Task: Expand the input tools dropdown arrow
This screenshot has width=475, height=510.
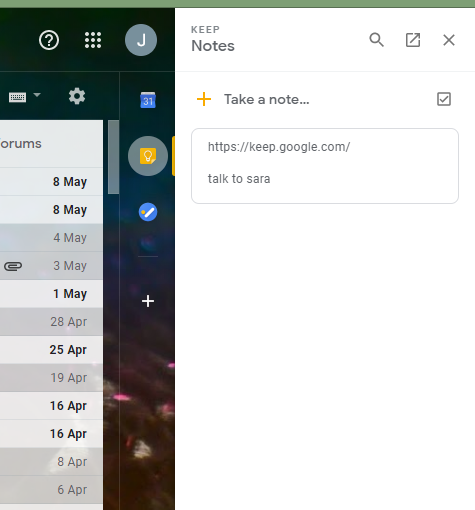Action: 37,95
